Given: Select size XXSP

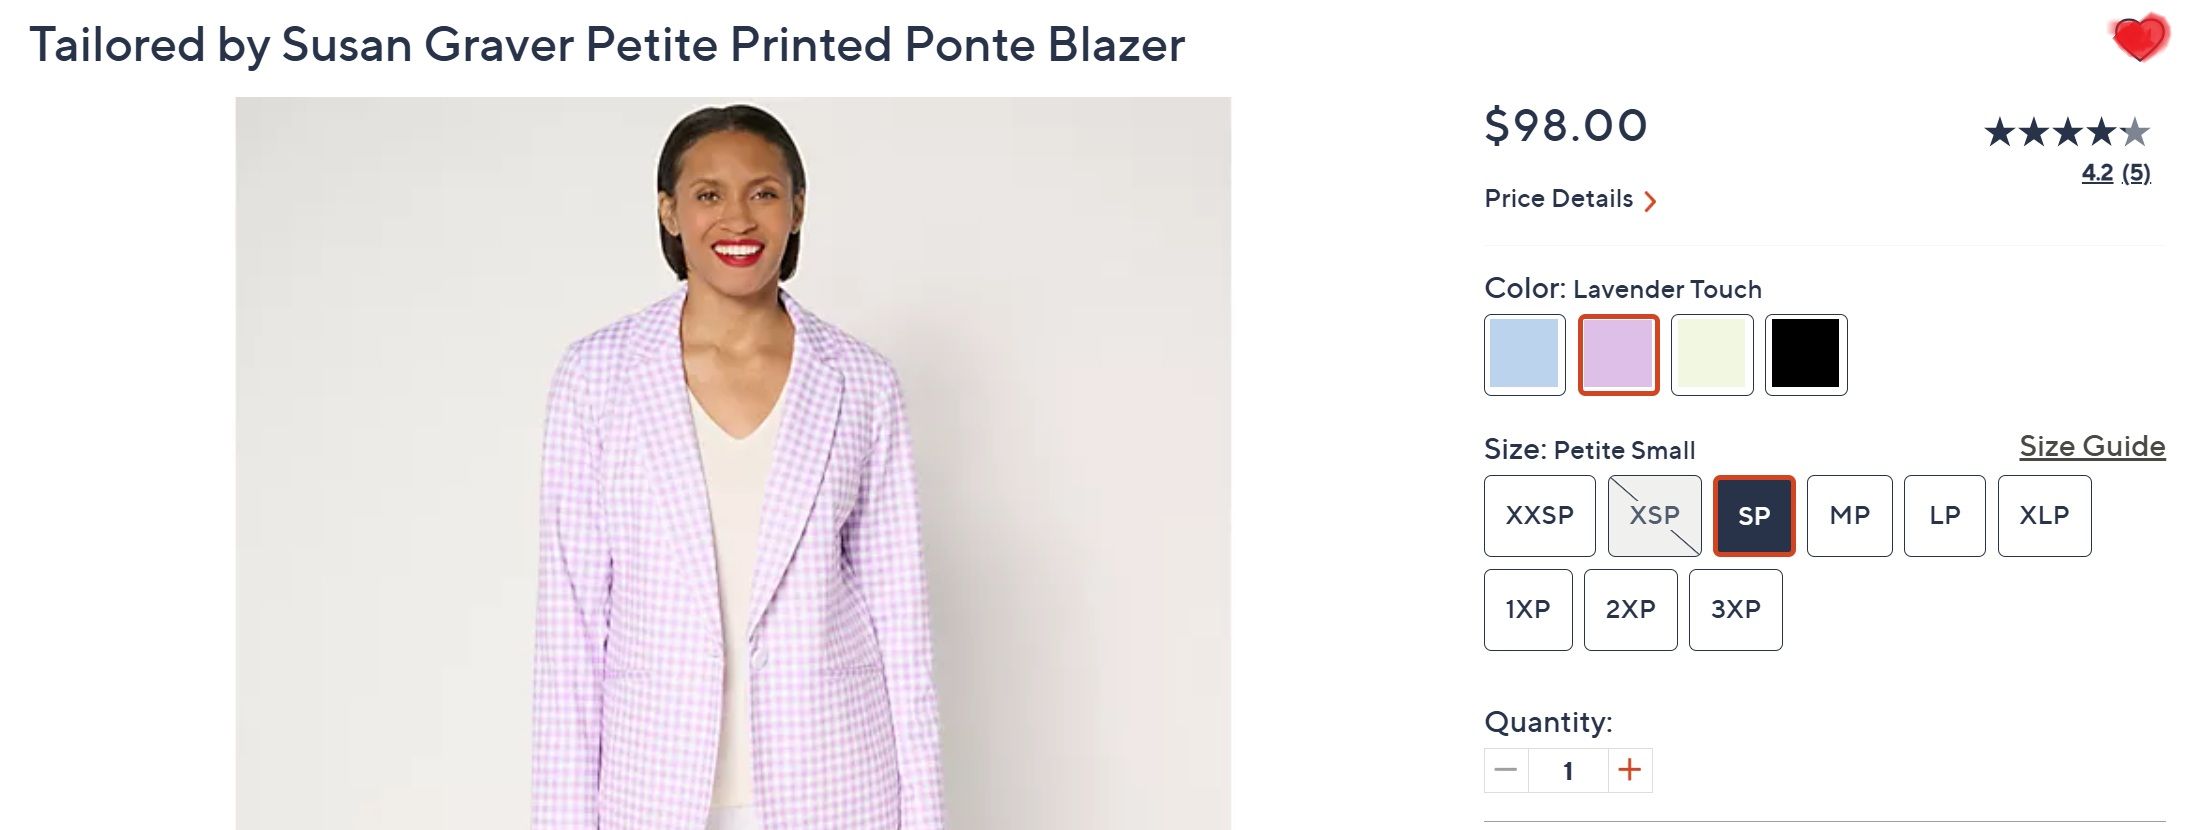Looking at the screenshot, I should (x=1539, y=516).
